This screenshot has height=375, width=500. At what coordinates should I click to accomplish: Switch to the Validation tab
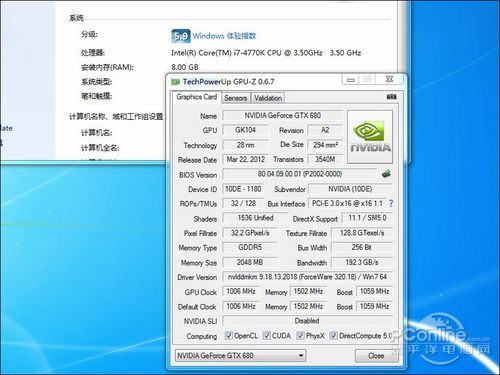click(x=268, y=98)
